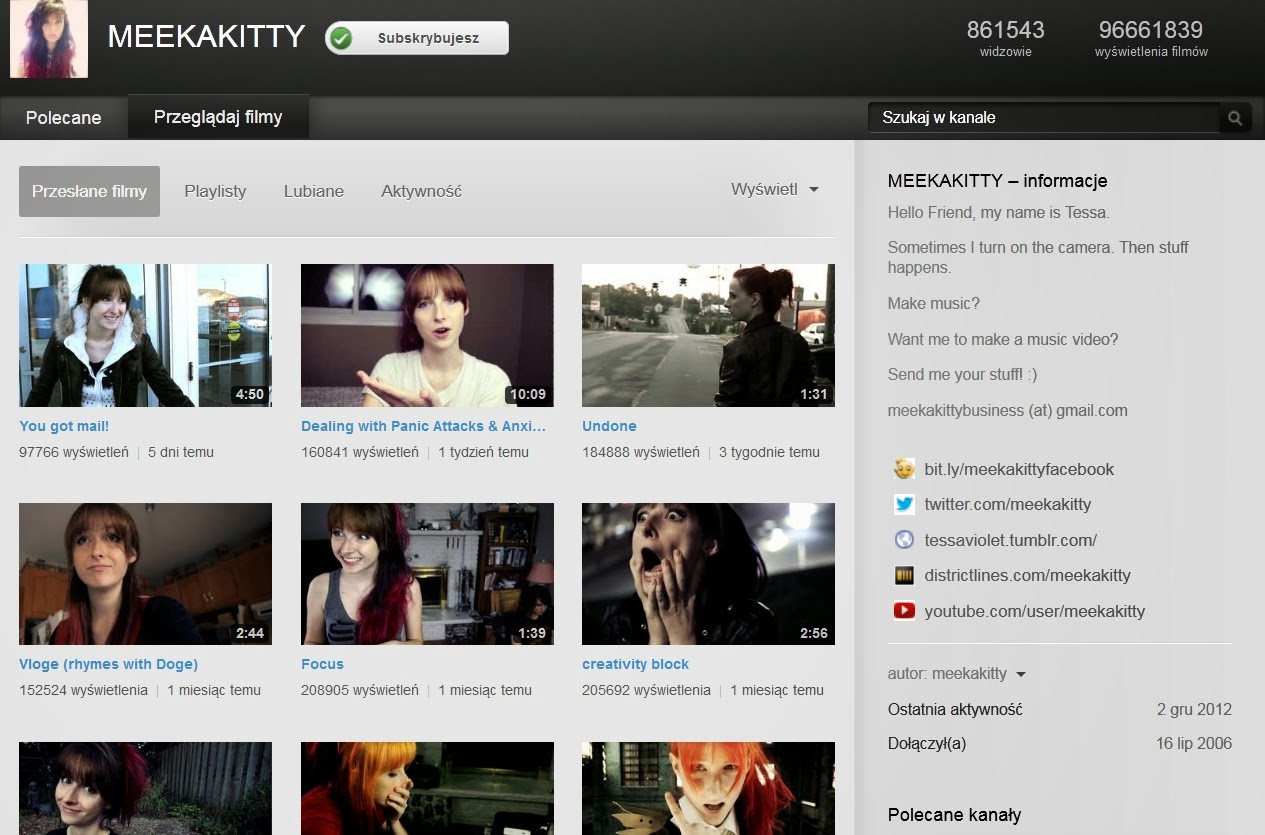Click the Dołączył(a) 16 lip 2006 date
Viewport: 1265px width, 835px height.
tap(1194, 743)
